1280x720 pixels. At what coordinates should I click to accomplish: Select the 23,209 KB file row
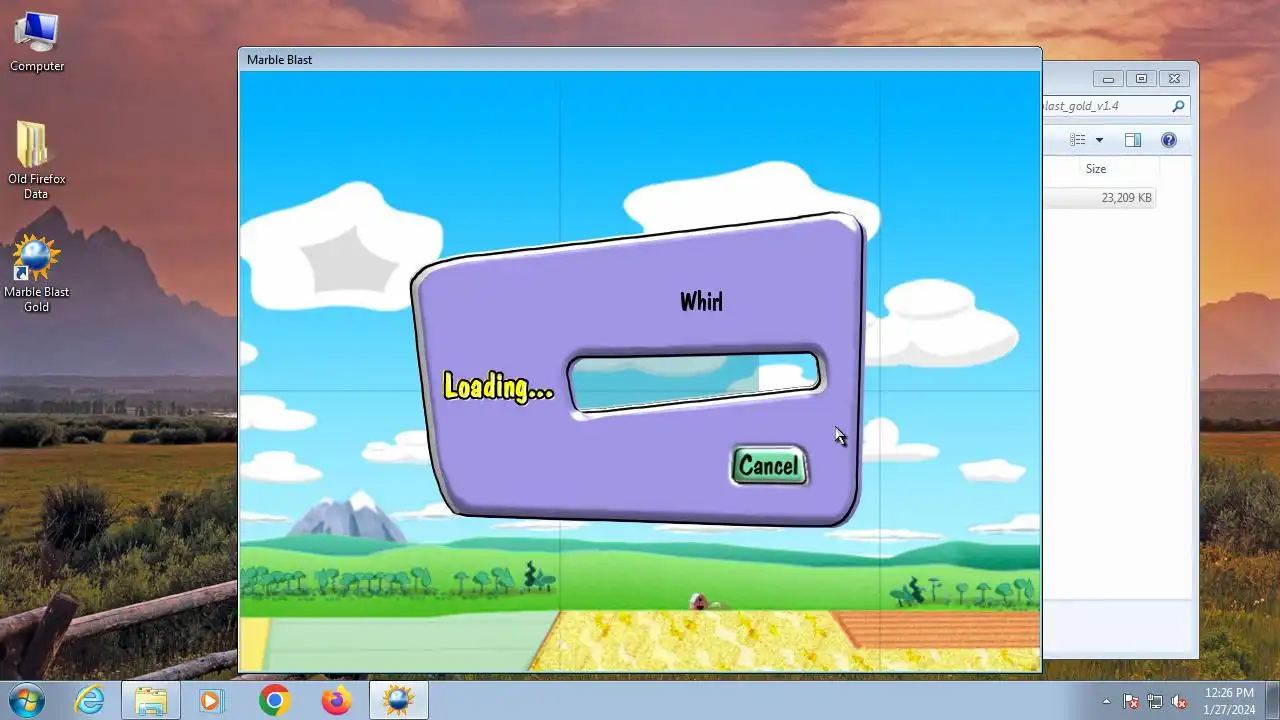click(1099, 198)
